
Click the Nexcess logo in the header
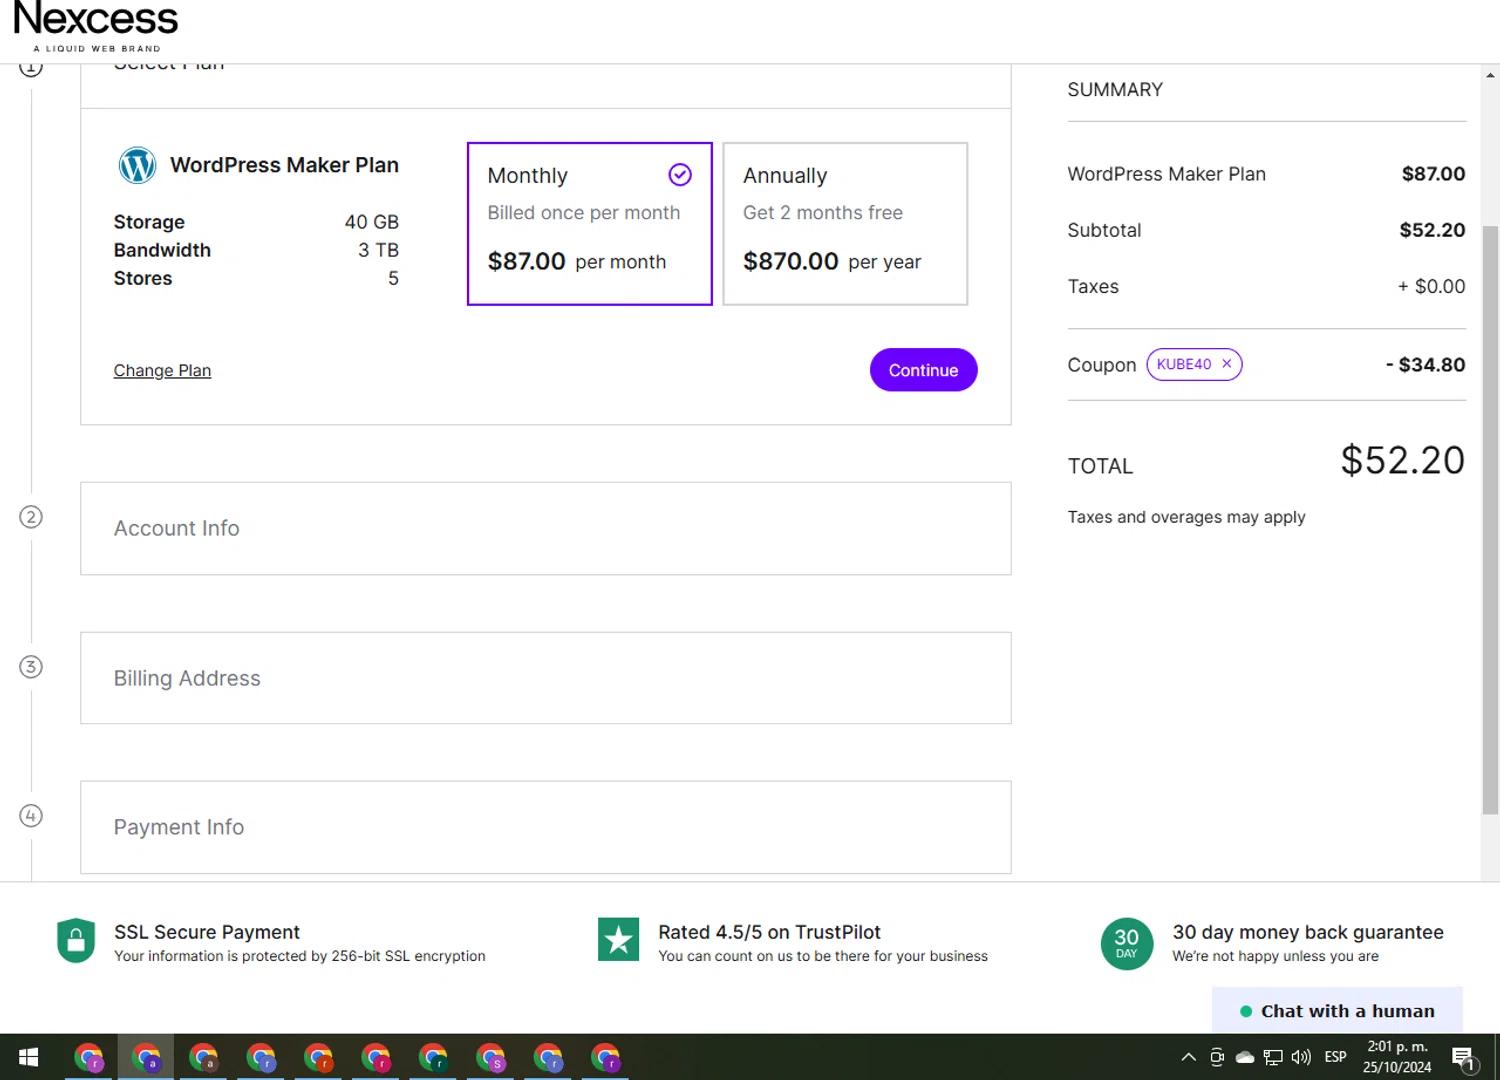[96, 27]
